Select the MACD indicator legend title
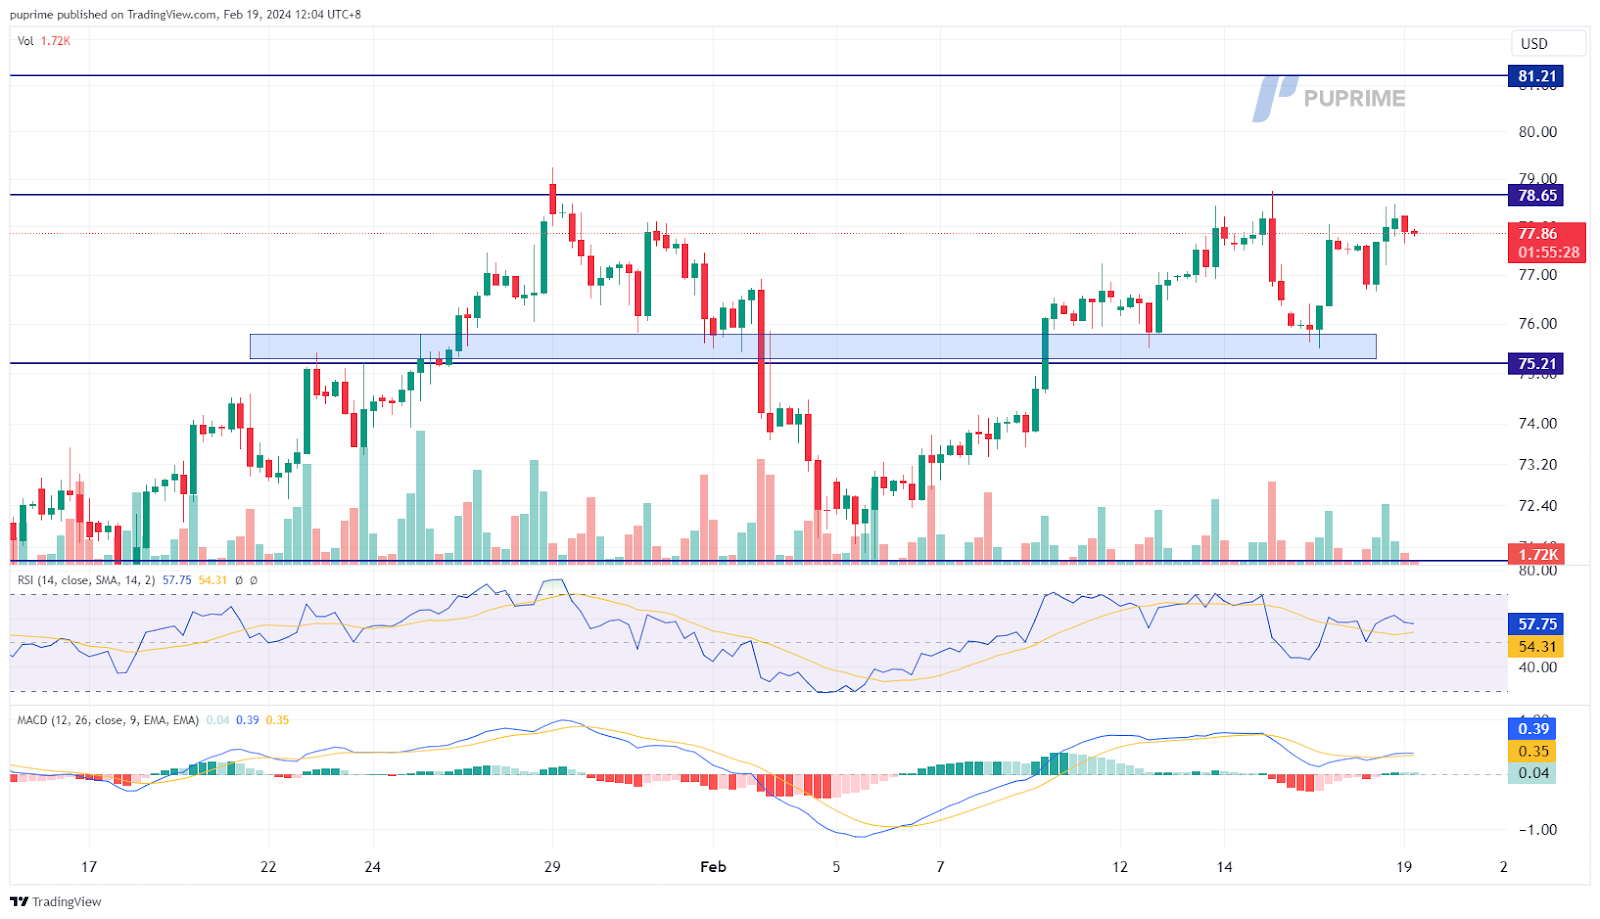Viewport: 1600px width, 919px height. click(108, 719)
